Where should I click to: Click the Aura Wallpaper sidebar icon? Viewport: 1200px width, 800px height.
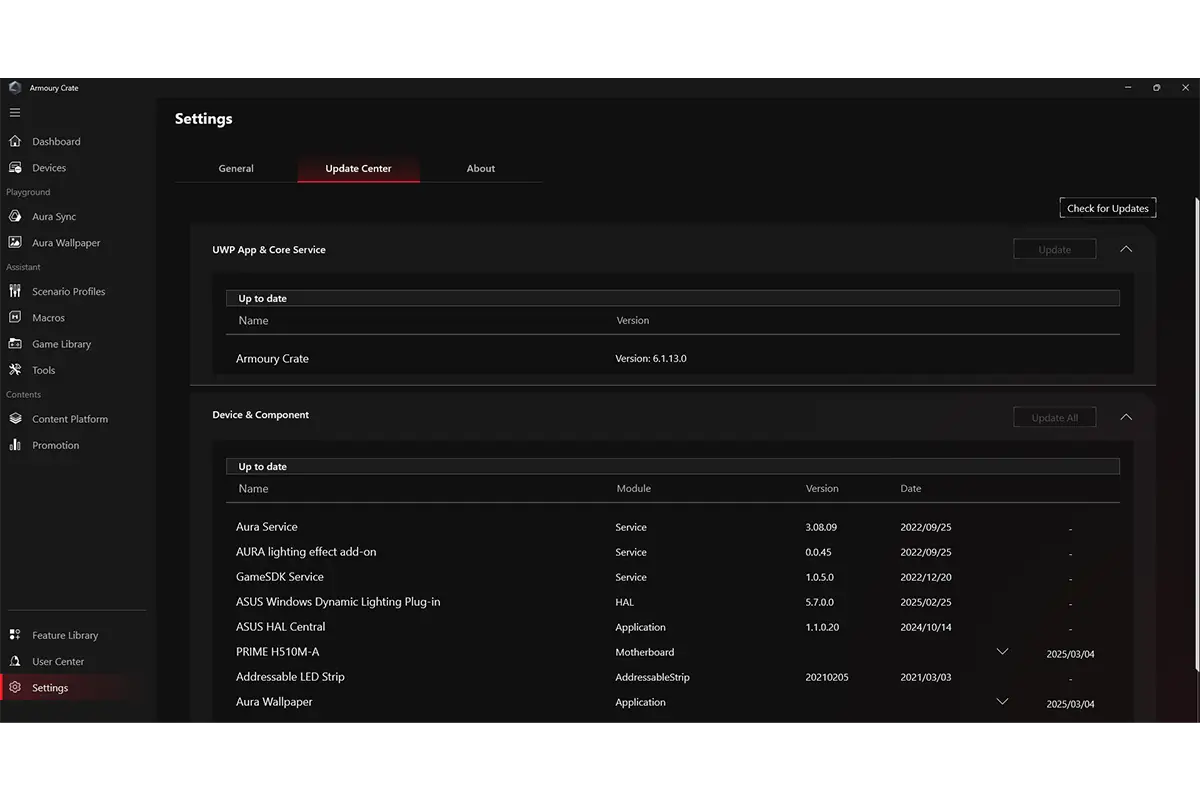pyautogui.click(x=15, y=242)
